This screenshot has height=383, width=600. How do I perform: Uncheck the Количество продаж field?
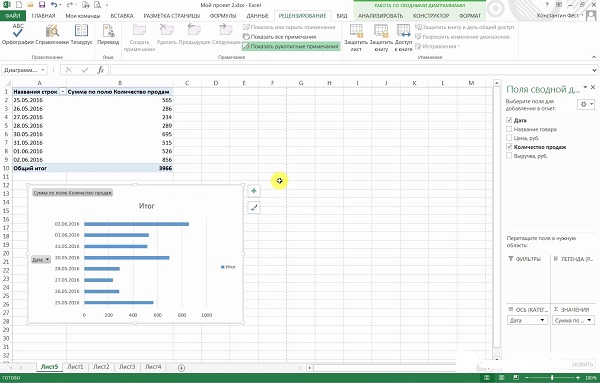click(x=509, y=147)
